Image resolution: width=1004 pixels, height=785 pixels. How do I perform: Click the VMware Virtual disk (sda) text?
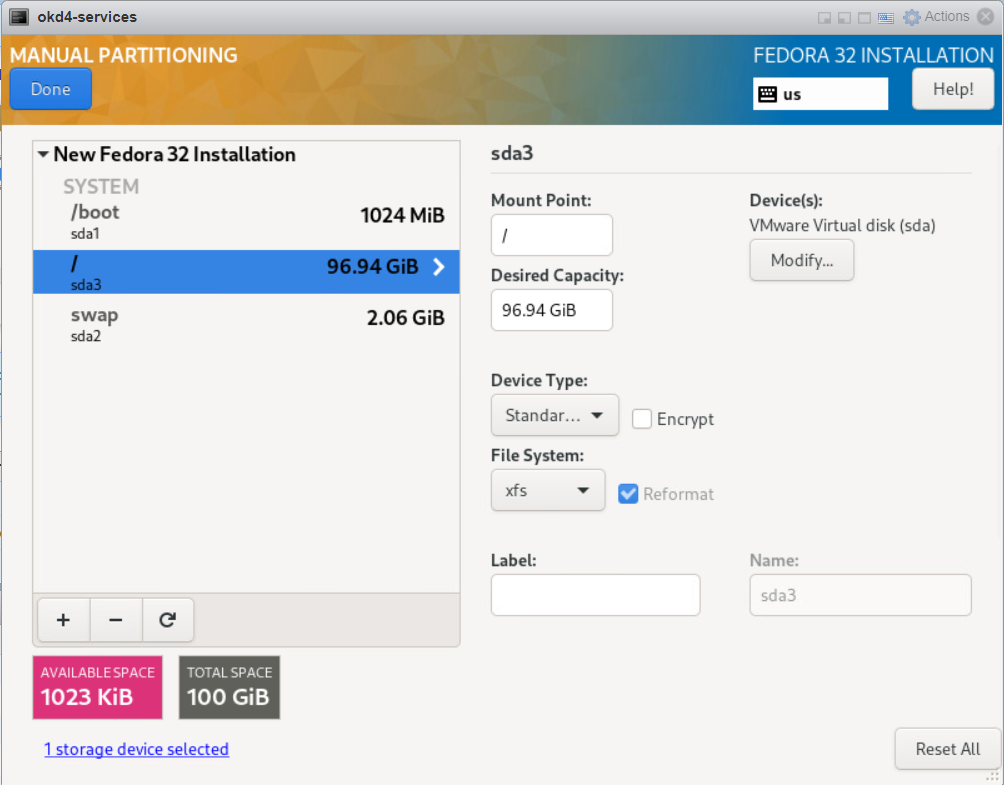tap(842, 225)
